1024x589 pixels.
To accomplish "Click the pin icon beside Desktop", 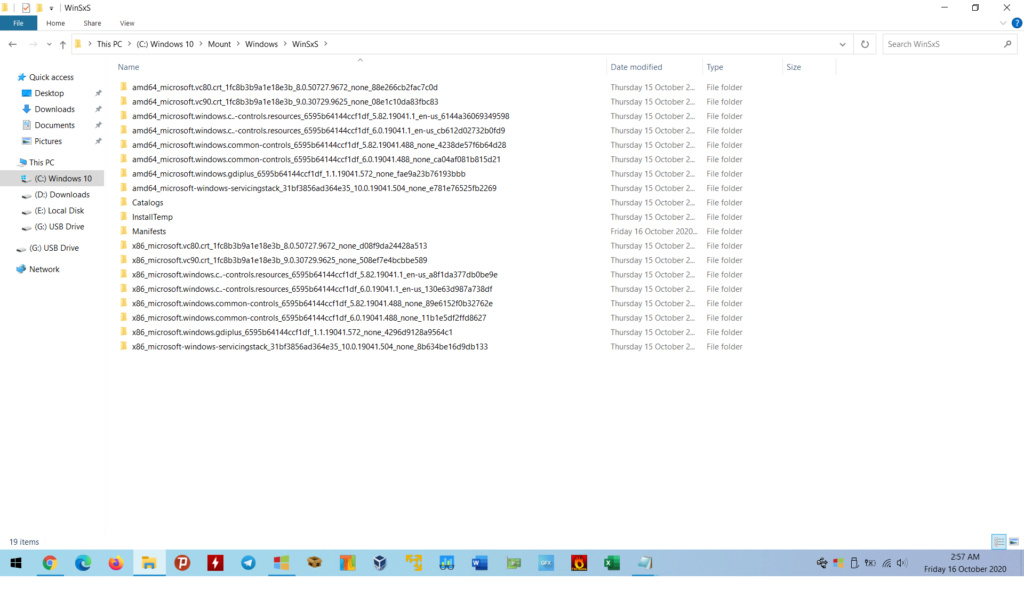I will (x=98, y=93).
